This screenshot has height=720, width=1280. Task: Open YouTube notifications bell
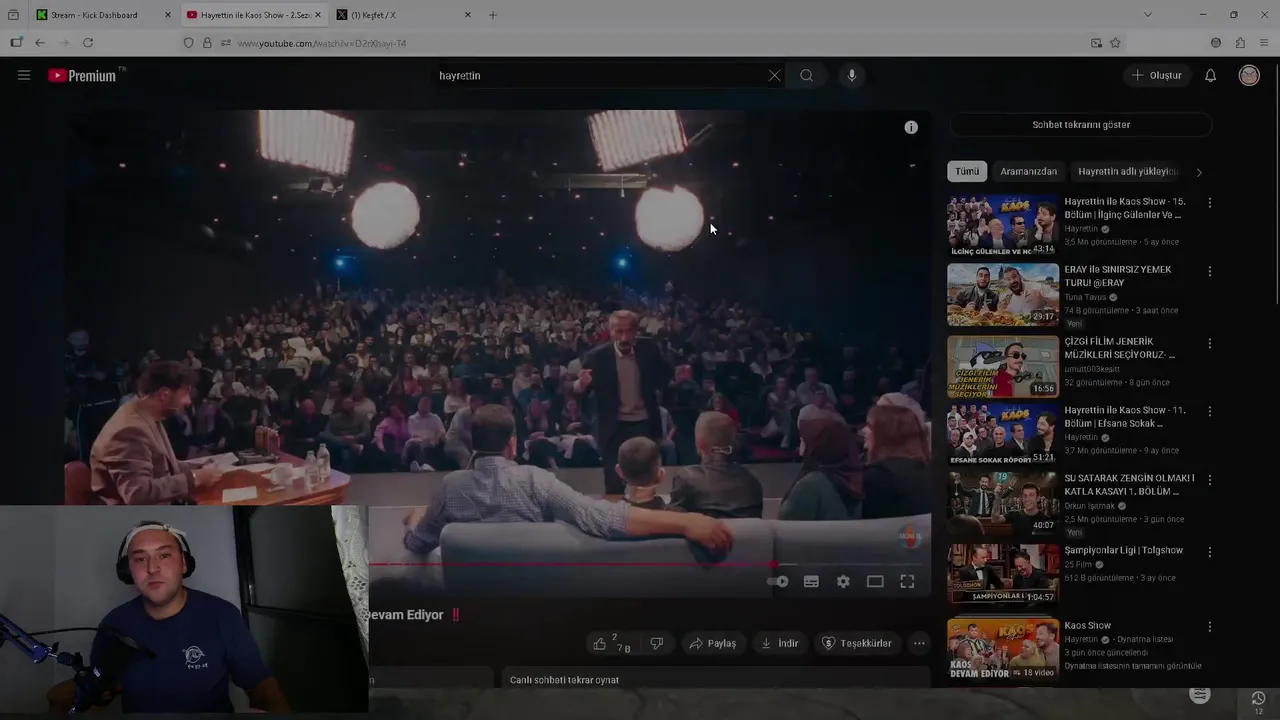point(1210,75)
